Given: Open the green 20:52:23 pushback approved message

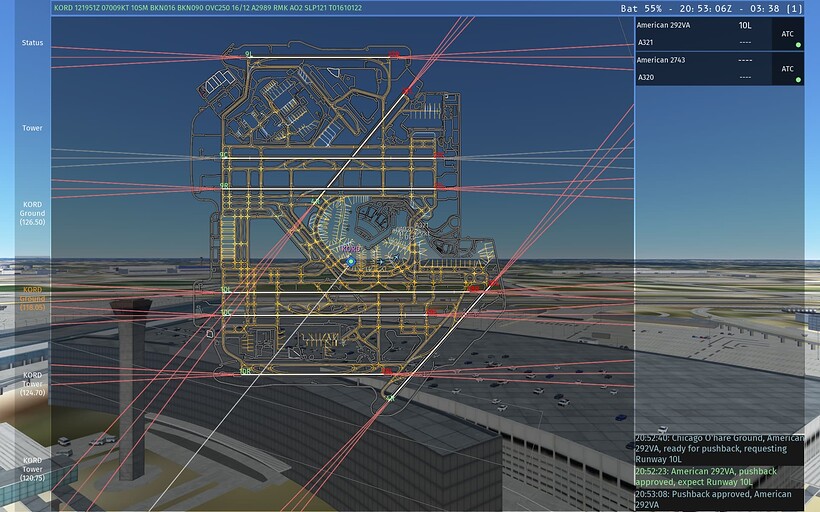Looking at the screenshot, I should coord(720,476).
